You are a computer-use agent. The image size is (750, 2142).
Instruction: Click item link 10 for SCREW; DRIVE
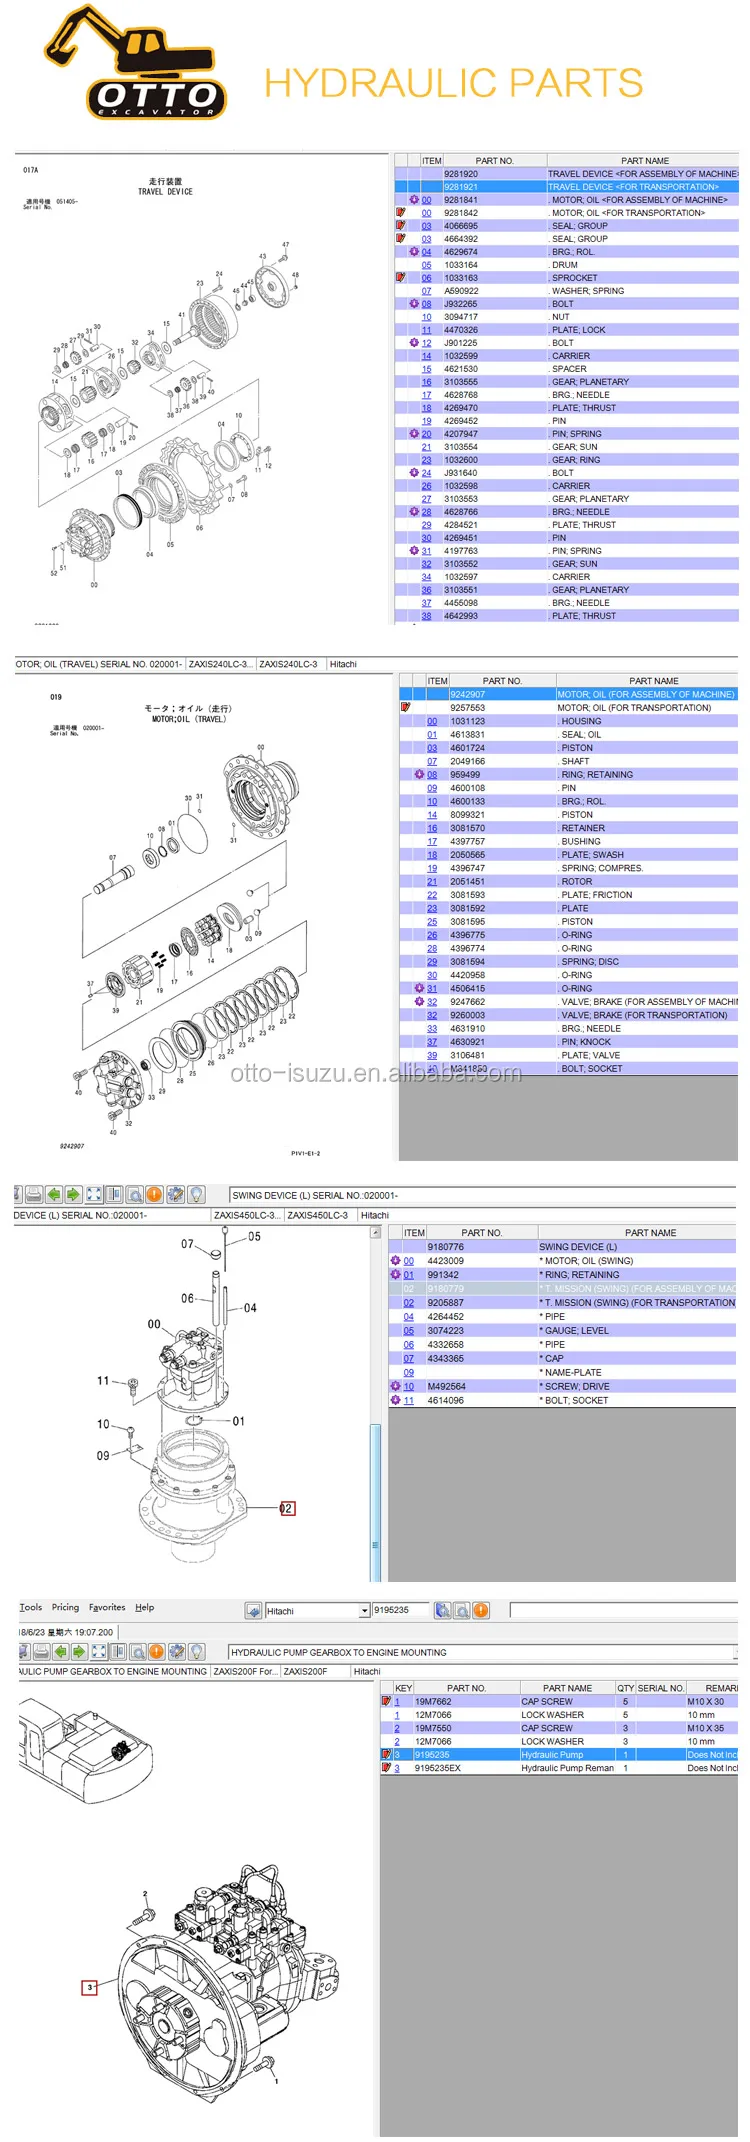(x=408, y=1387)
